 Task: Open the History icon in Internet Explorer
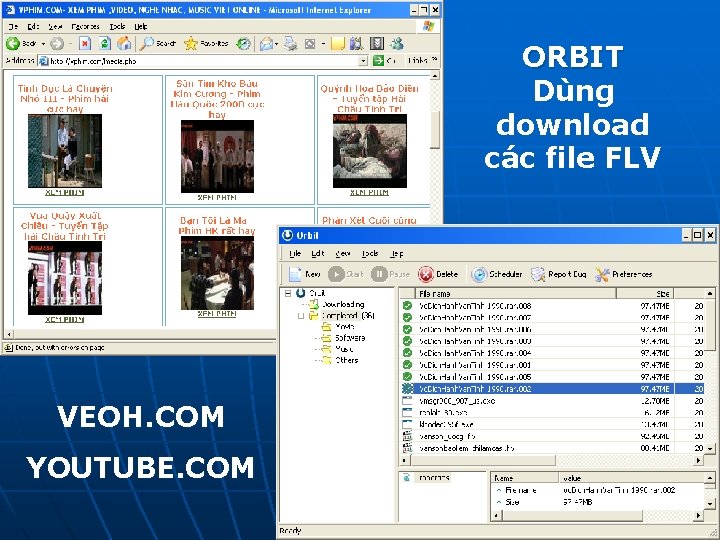point(243,44)
